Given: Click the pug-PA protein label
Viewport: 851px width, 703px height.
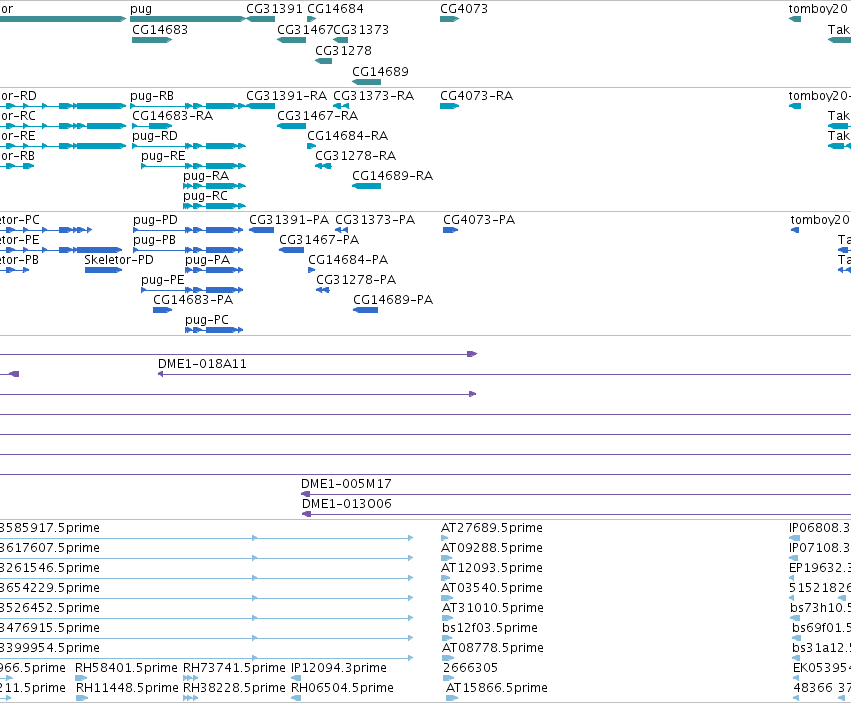Looking at the screenshot, I should pos(207,261).
